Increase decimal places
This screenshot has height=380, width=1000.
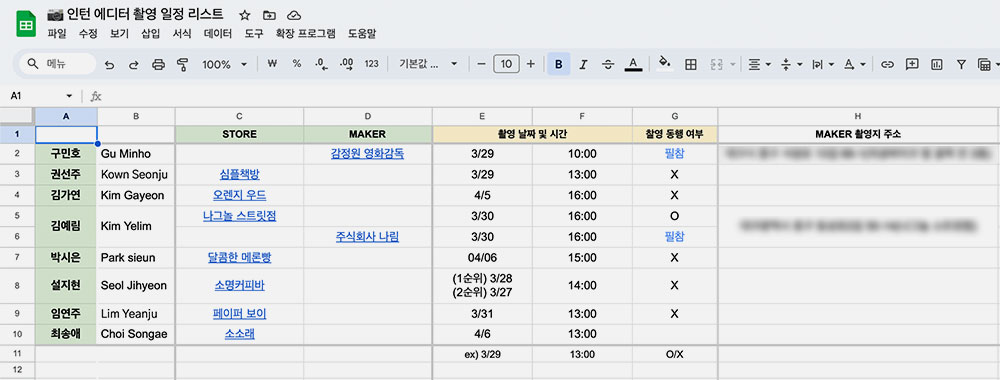346,64
